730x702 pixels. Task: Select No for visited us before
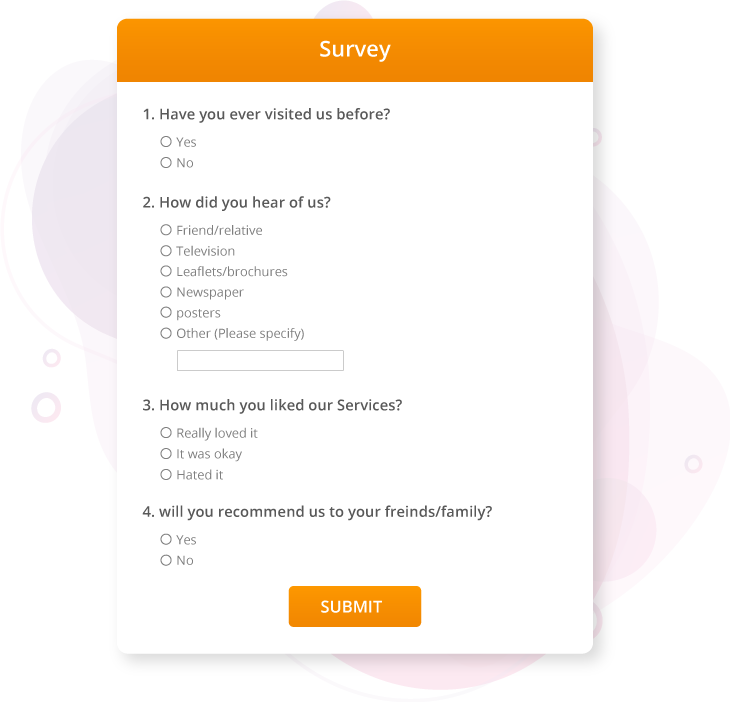point(166,163)
